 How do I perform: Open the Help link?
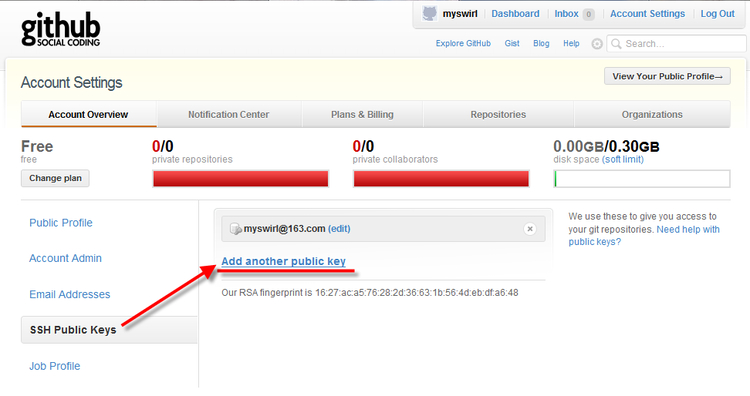(571, 44)
